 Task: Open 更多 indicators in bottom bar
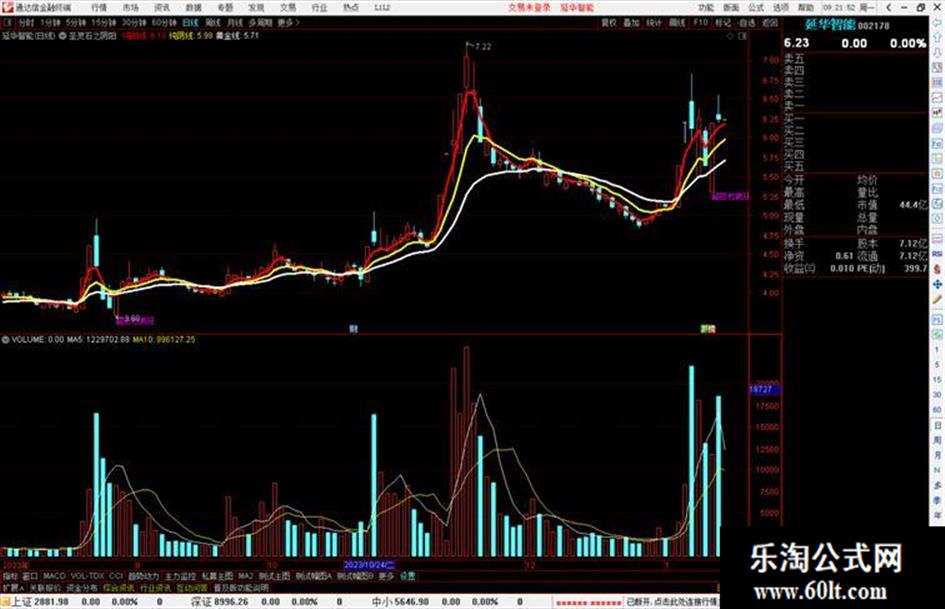pyautogui.click(x=386, y=576)
